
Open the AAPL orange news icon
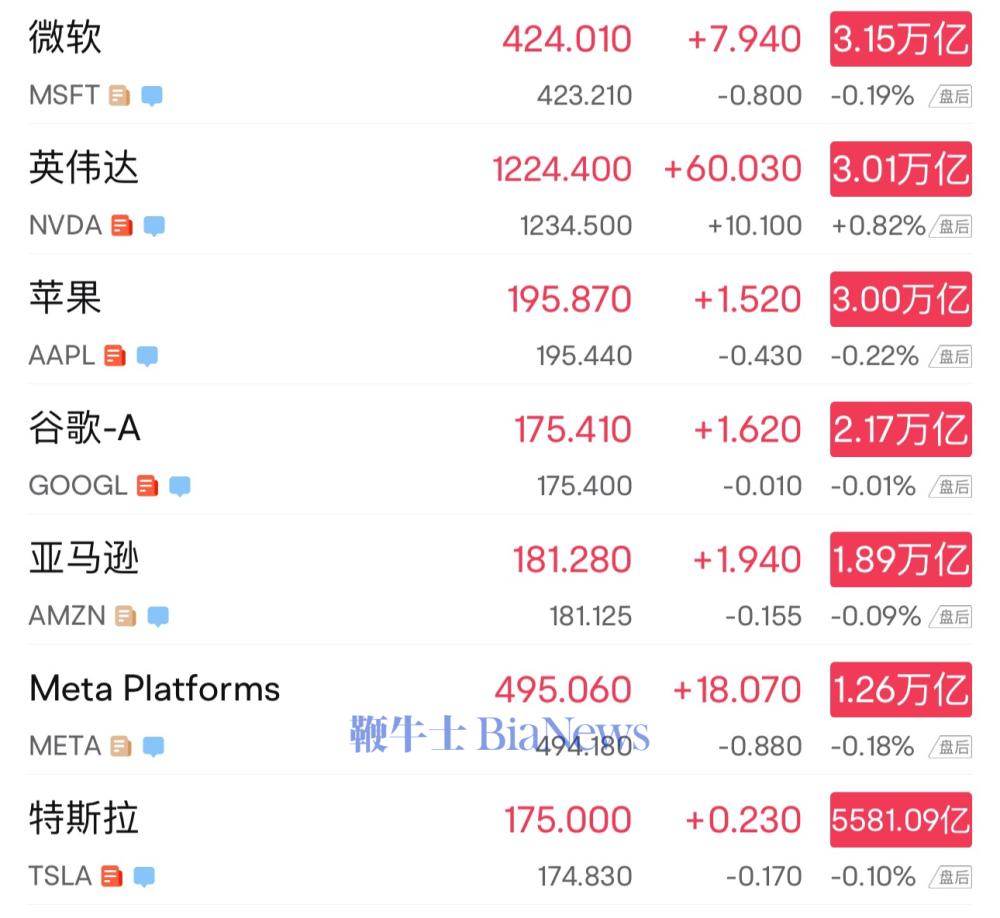click(115, 356)
